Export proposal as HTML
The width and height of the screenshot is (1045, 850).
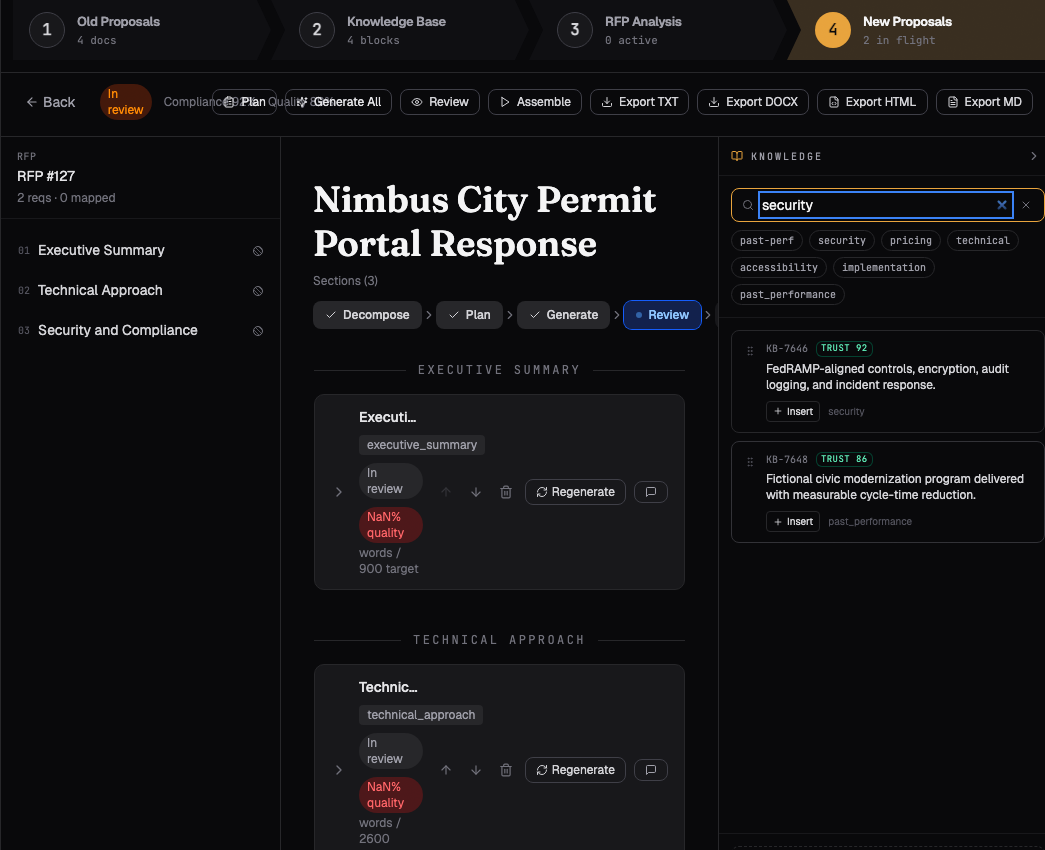tap(872, 102)
